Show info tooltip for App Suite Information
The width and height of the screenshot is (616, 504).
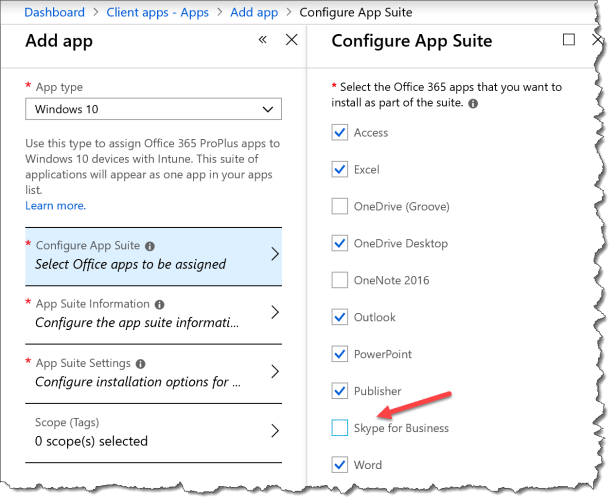[x=159, y=304]
